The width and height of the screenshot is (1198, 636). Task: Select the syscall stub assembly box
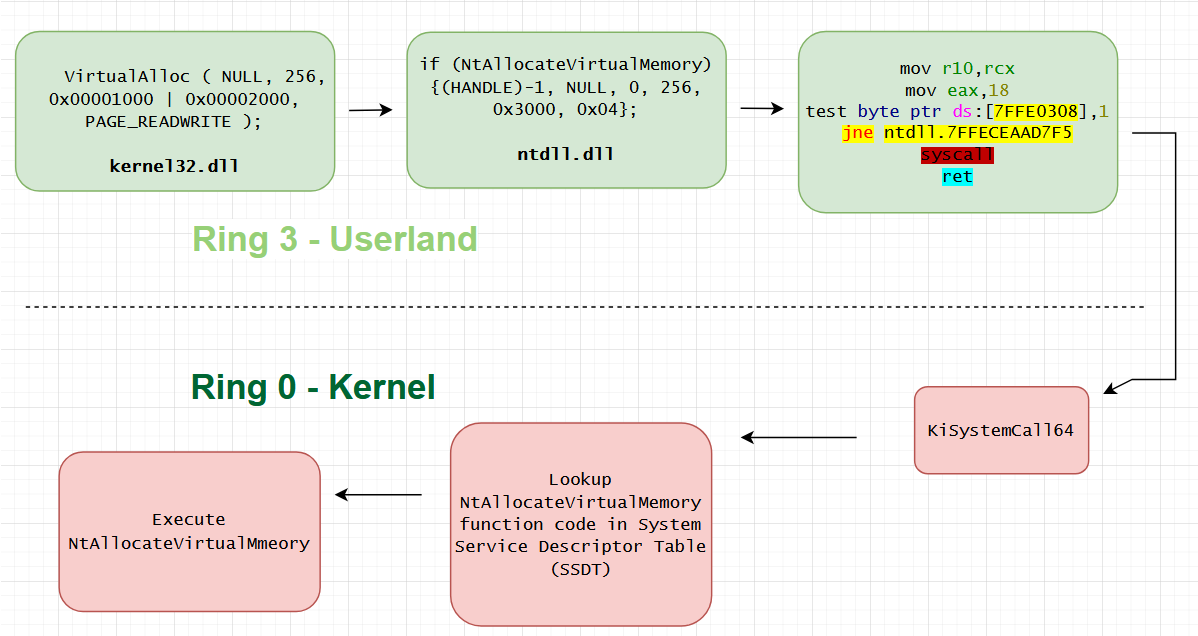click(957, 122)
